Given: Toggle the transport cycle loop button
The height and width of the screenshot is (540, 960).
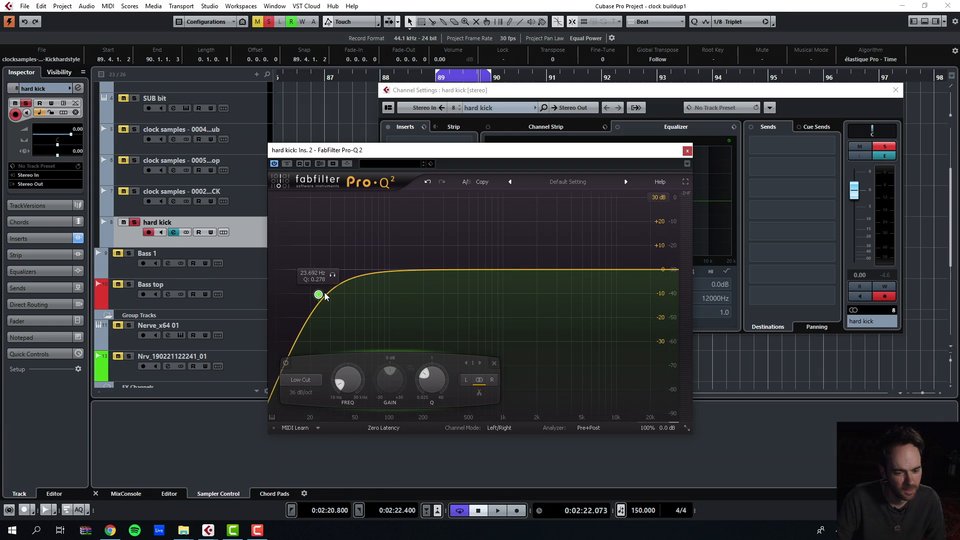Looking at the screenshot, I should [459, 510].
